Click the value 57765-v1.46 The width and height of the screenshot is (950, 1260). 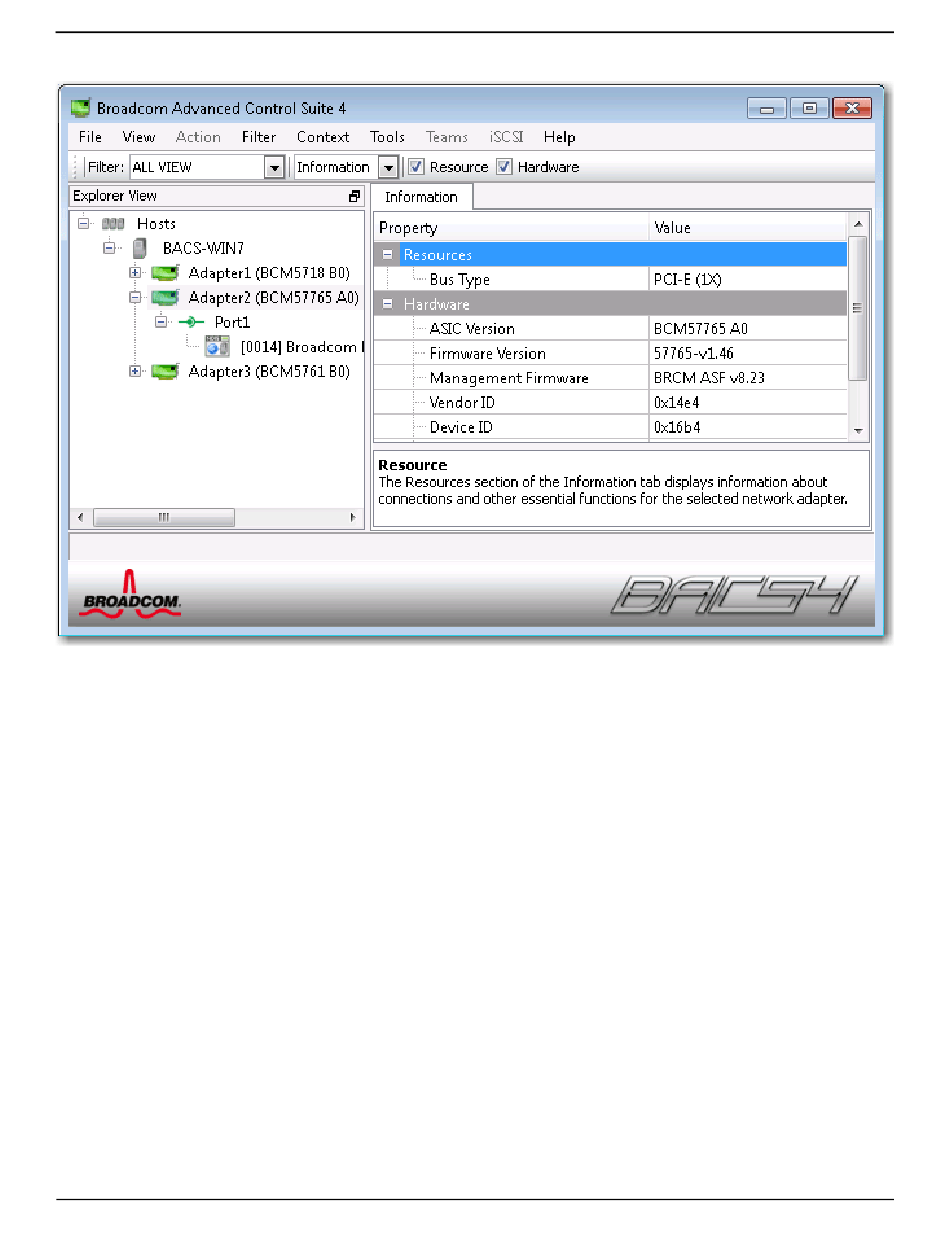(692, 353)
